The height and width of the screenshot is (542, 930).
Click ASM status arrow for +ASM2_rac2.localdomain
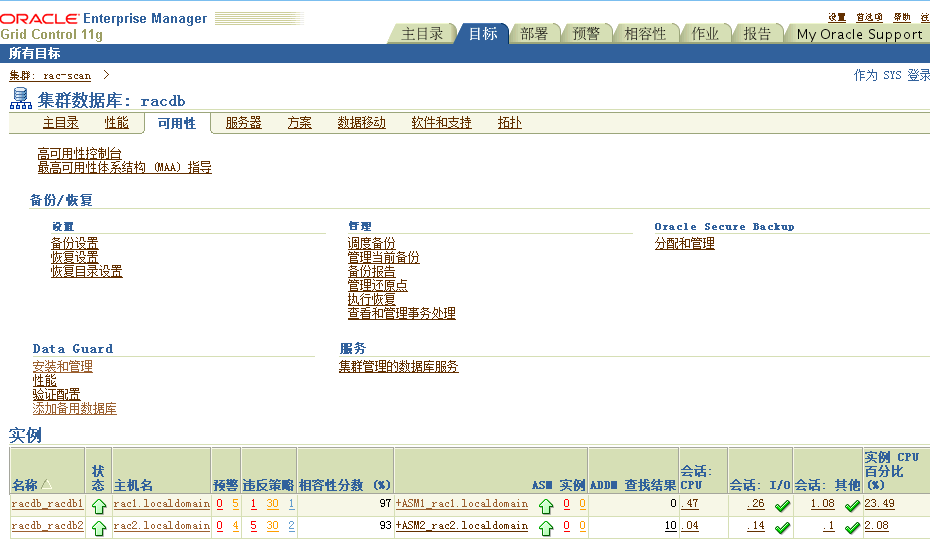click(x=546, y=527)
